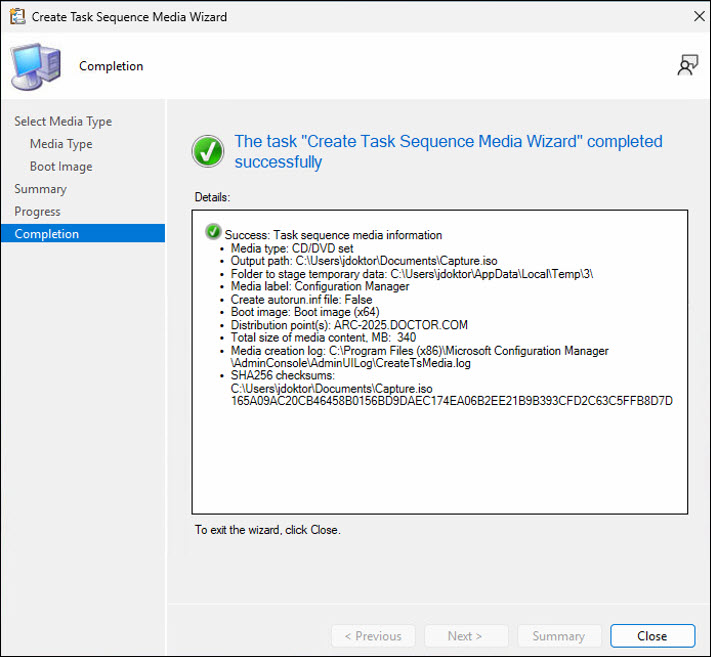The width and height of the screenshot is (711, 657).
Task: Click the disabled Previous button
Action: pyautogui.click(x=373, y=636)
